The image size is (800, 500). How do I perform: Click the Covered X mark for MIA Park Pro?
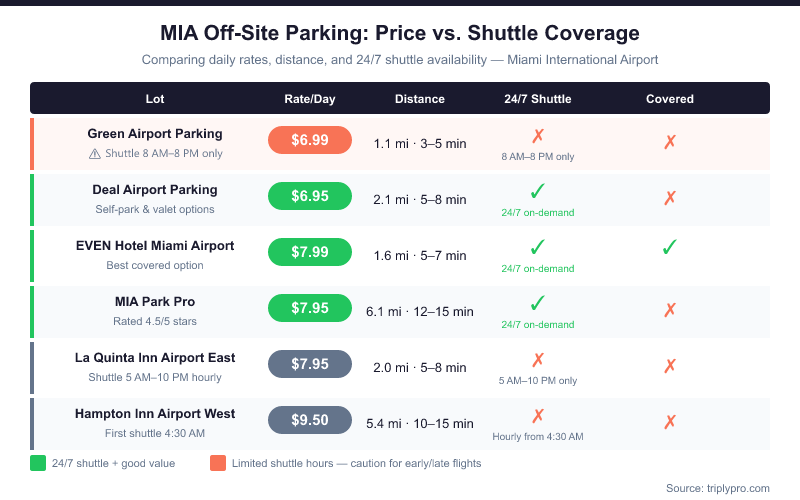(670, 311)
